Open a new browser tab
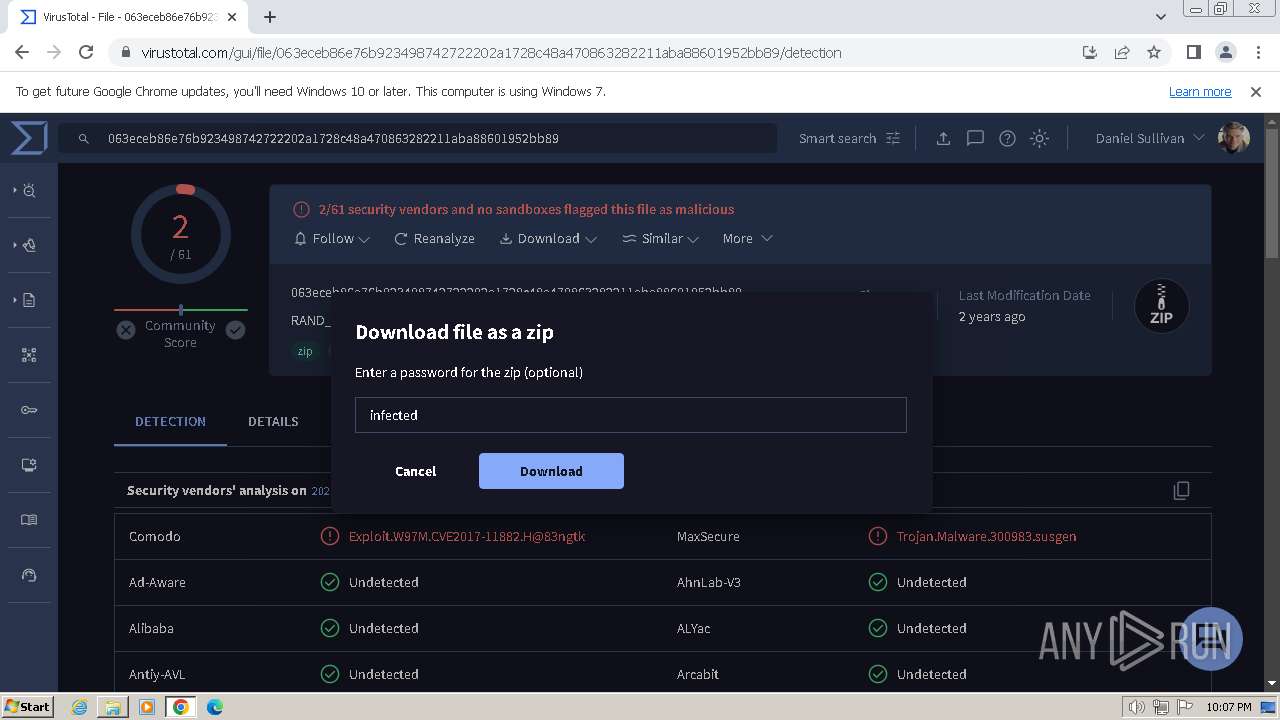Viewport: 1280px width, 720px height. pos(270,16)
